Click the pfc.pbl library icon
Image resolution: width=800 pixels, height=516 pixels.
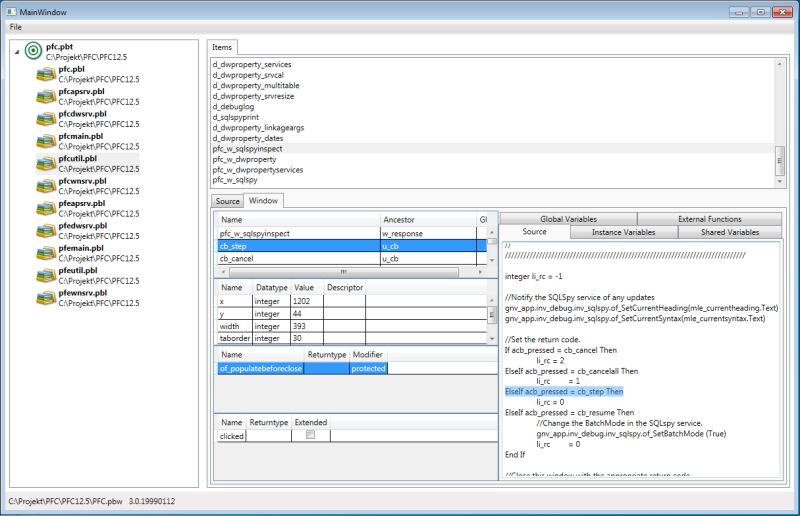pos(46,75)
